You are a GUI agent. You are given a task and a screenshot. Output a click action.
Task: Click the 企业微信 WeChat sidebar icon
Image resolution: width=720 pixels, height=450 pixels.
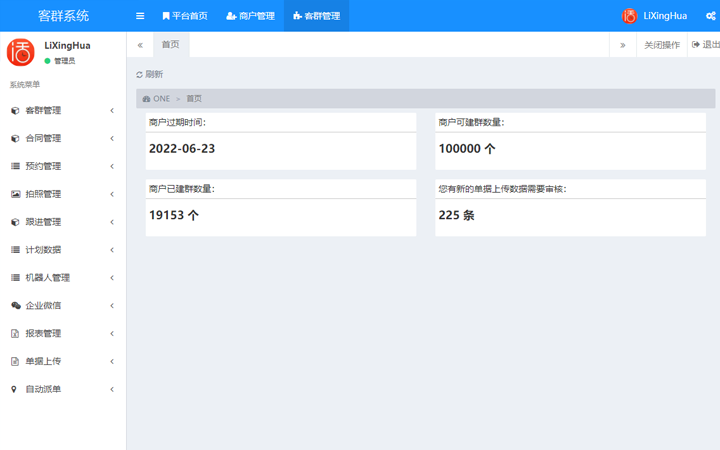pos(15,306)
